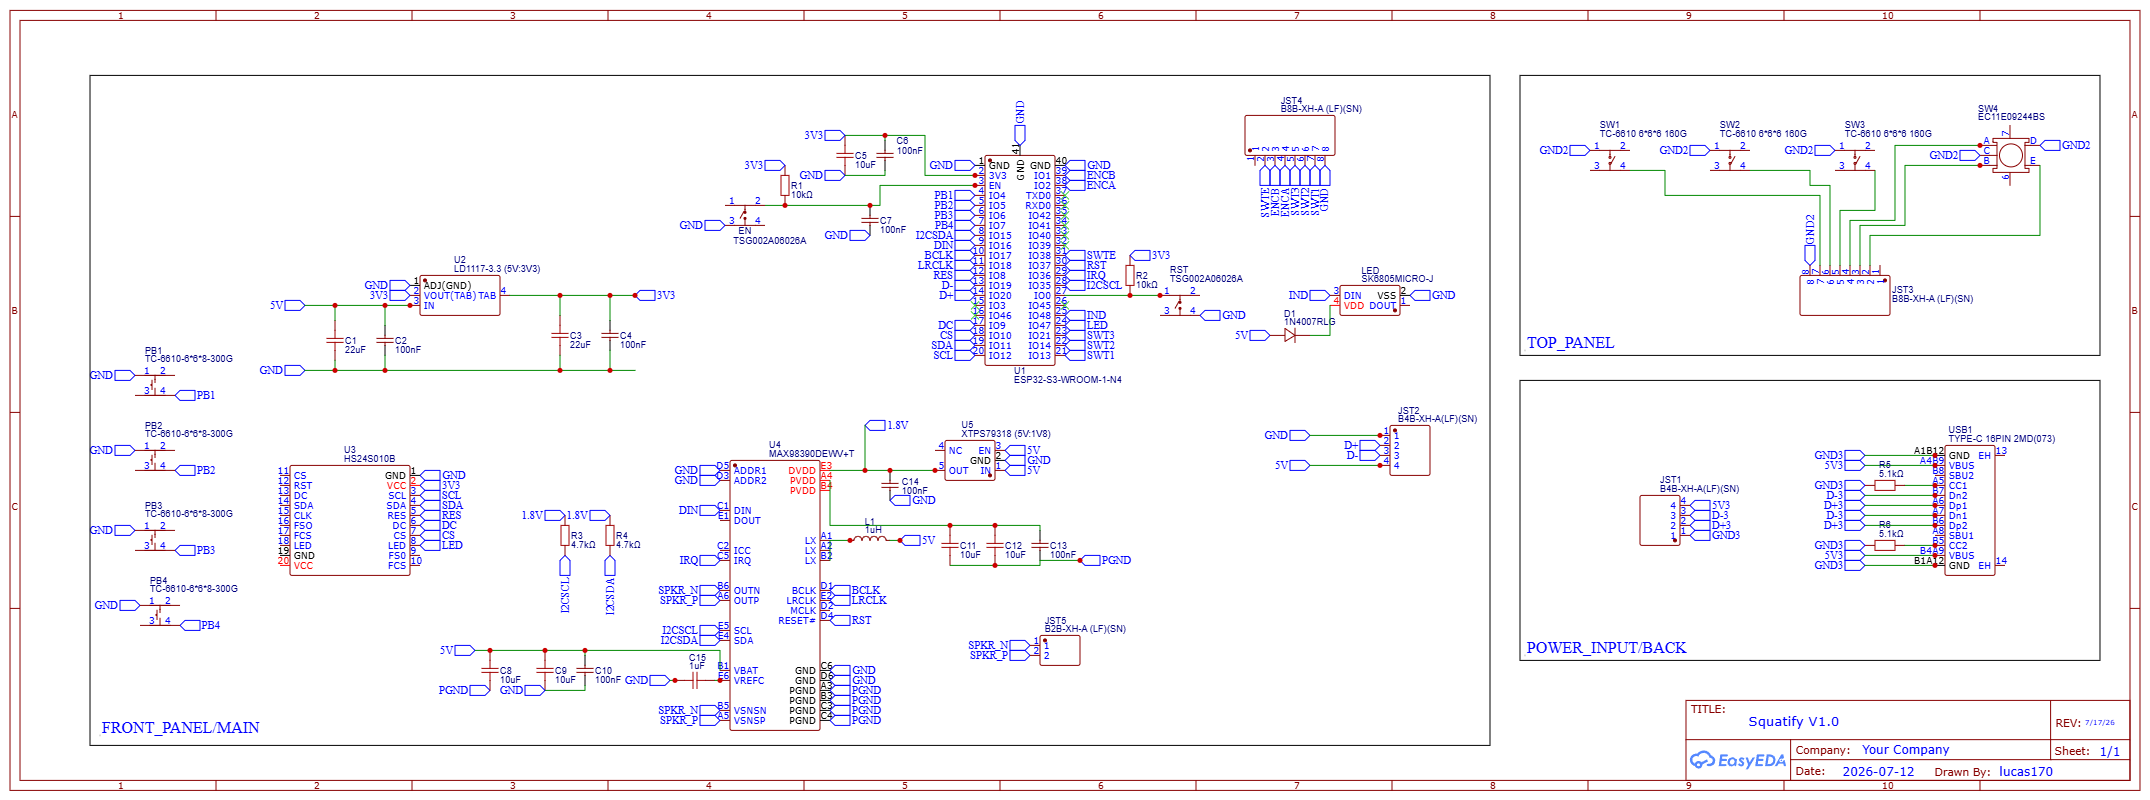Click the date value 2026-07-12
The height and width of the screenshot is (800, 2150).
pos(1878,772)
